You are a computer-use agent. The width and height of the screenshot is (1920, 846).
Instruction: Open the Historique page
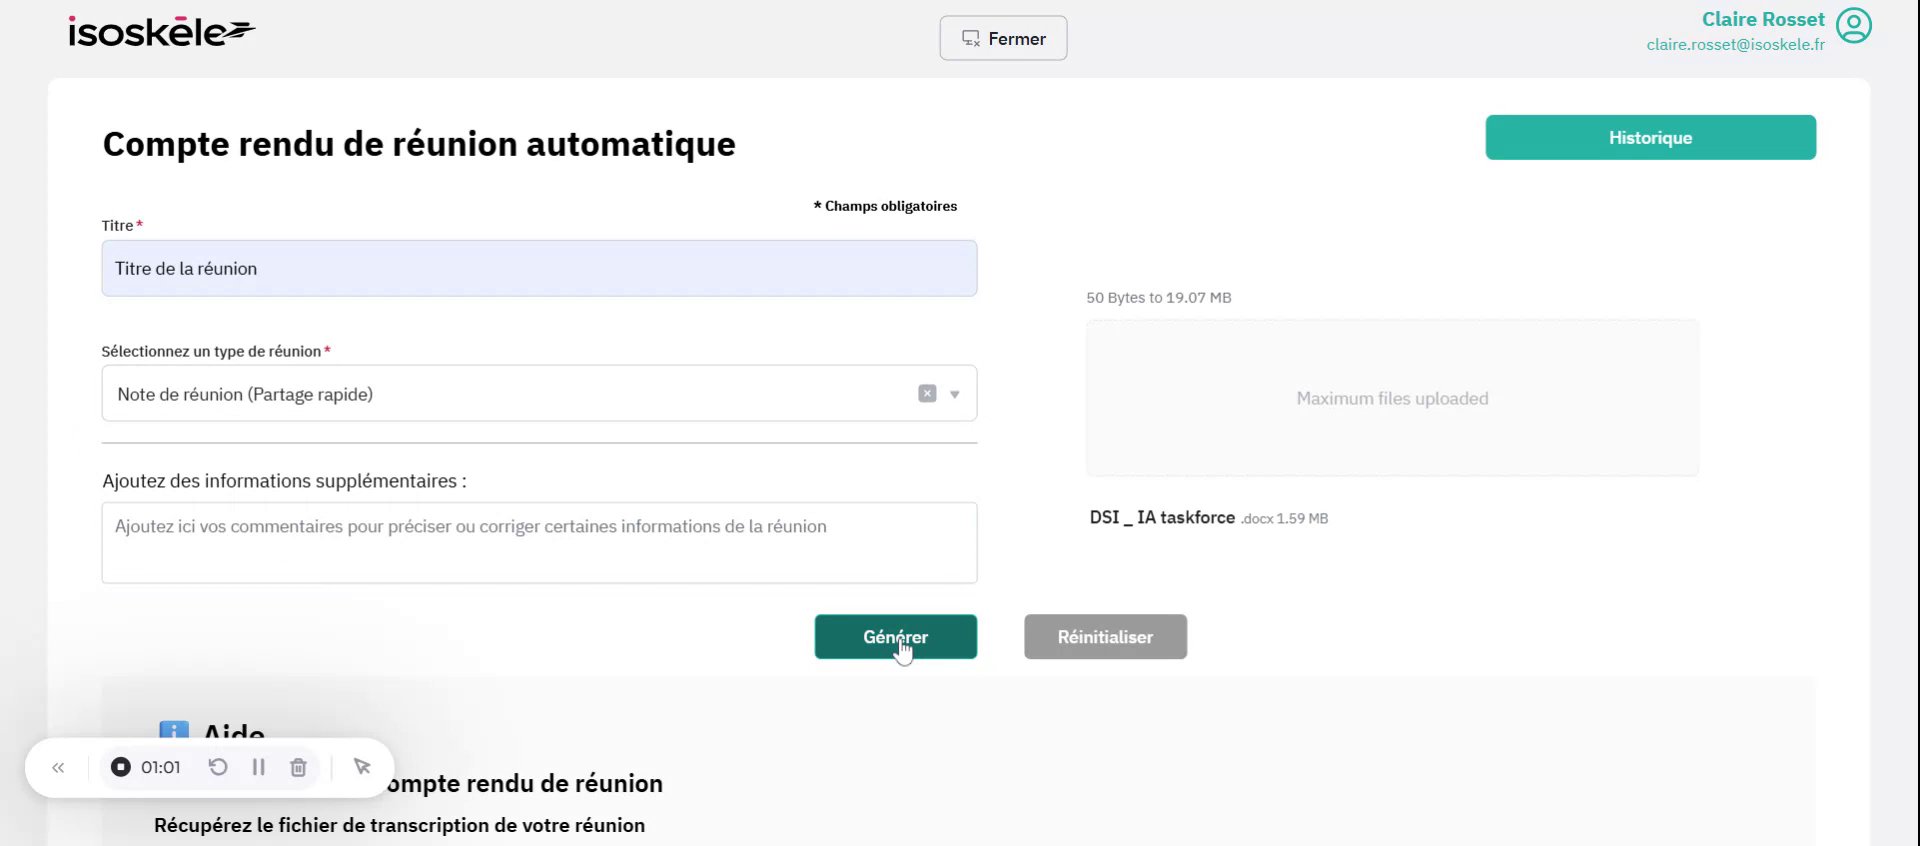coord(1650,138)
